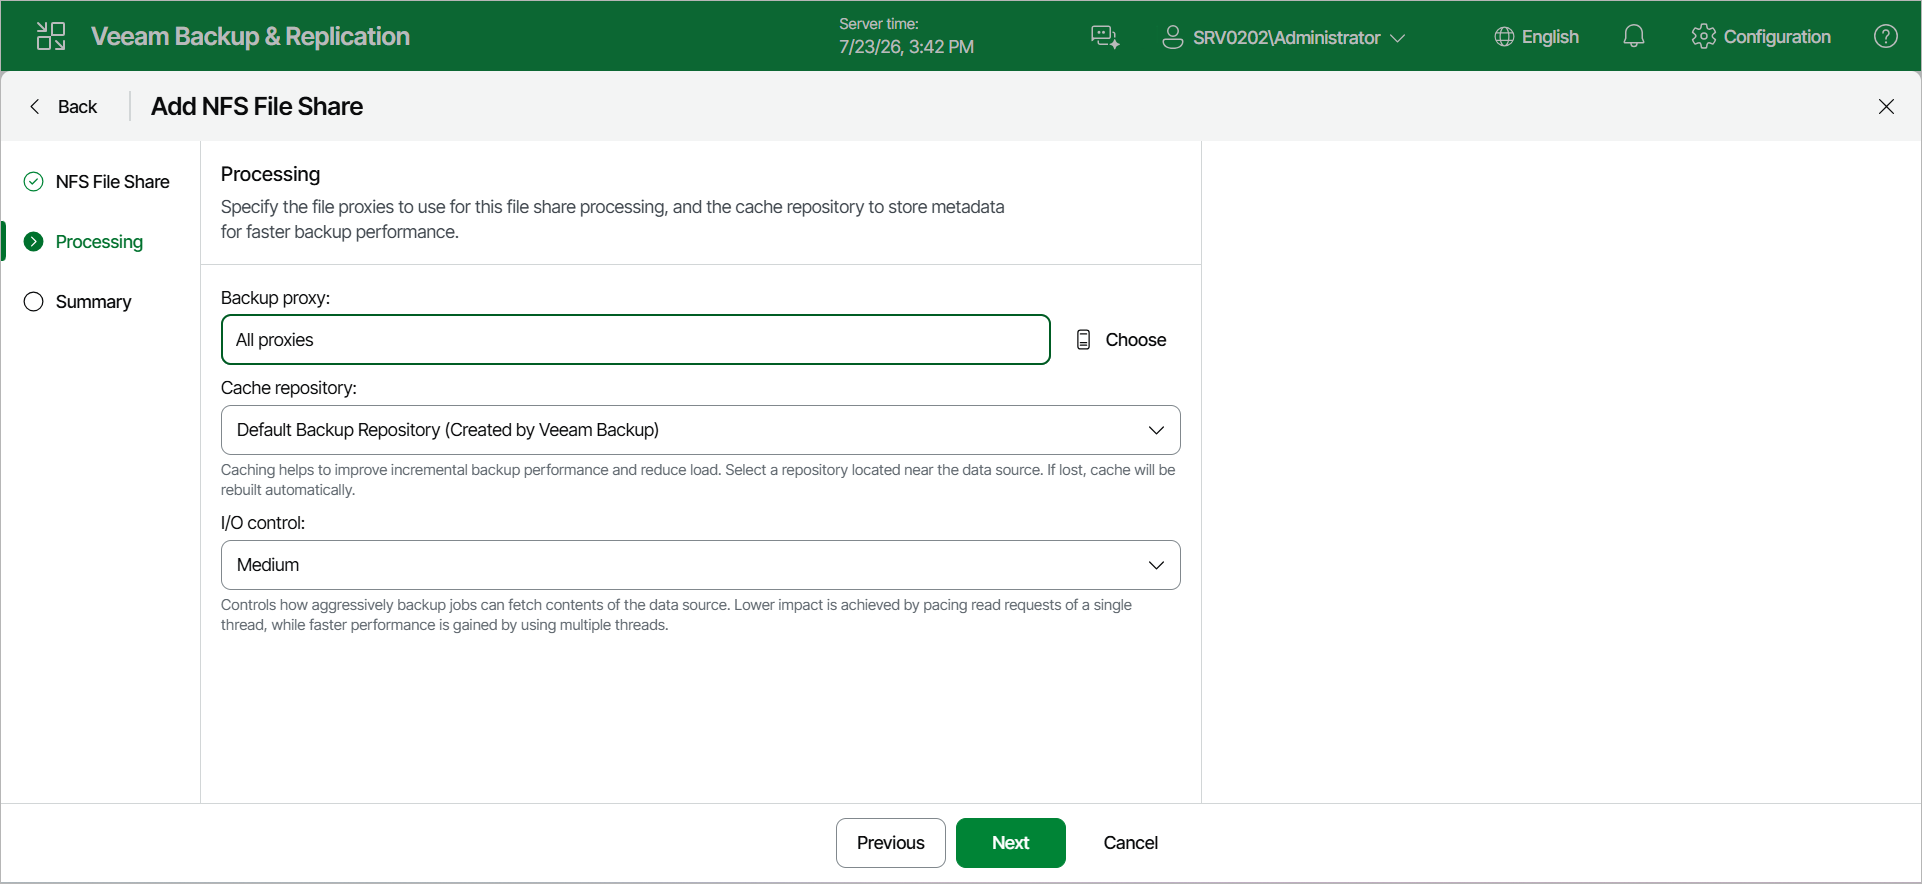Go Back to previous page
Viewport: 1922px width, 884px height.
pyautogui.click(x=77, y=106)
